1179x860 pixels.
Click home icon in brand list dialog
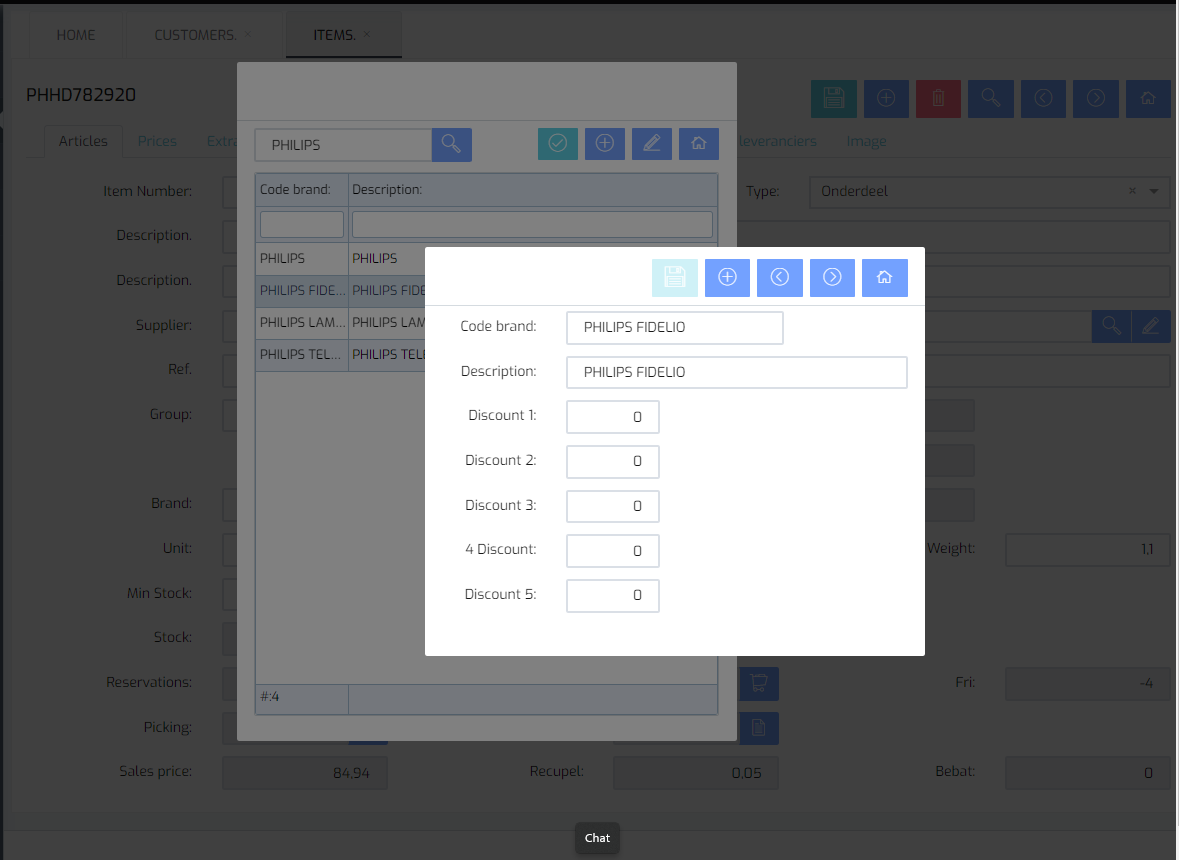point(699,144)
